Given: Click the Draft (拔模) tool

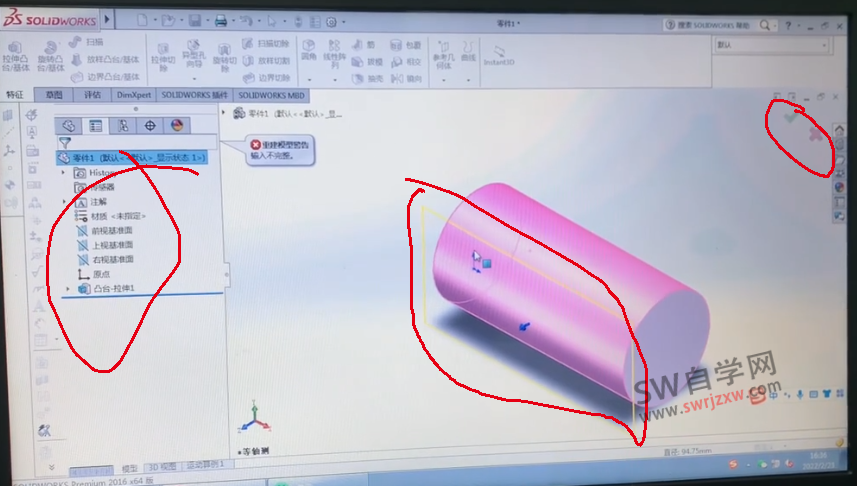Looking at the screenshot, I should tap(367, 62).
